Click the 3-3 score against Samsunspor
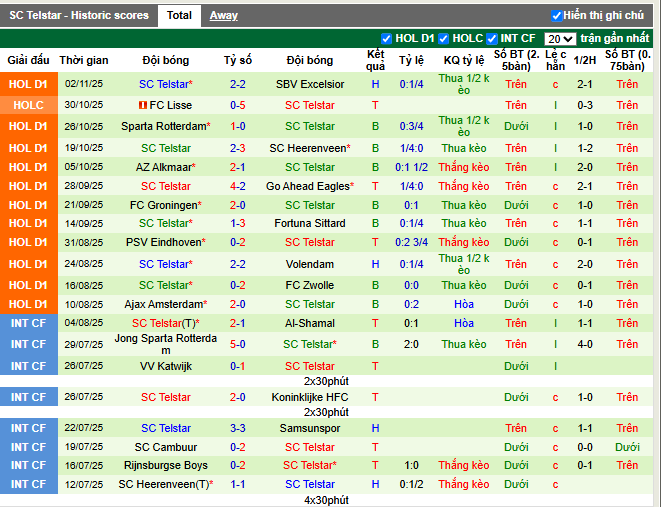This screenshot has height=507, width=661. [x=238, y=428]
